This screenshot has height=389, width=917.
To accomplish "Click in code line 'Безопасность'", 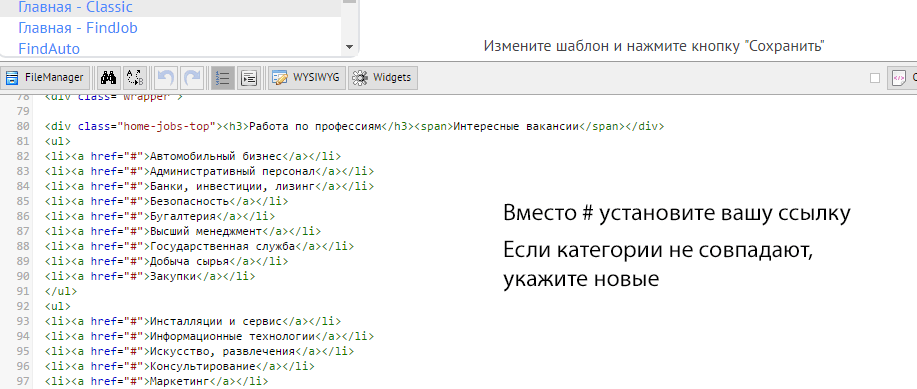I will click(166, 201).
